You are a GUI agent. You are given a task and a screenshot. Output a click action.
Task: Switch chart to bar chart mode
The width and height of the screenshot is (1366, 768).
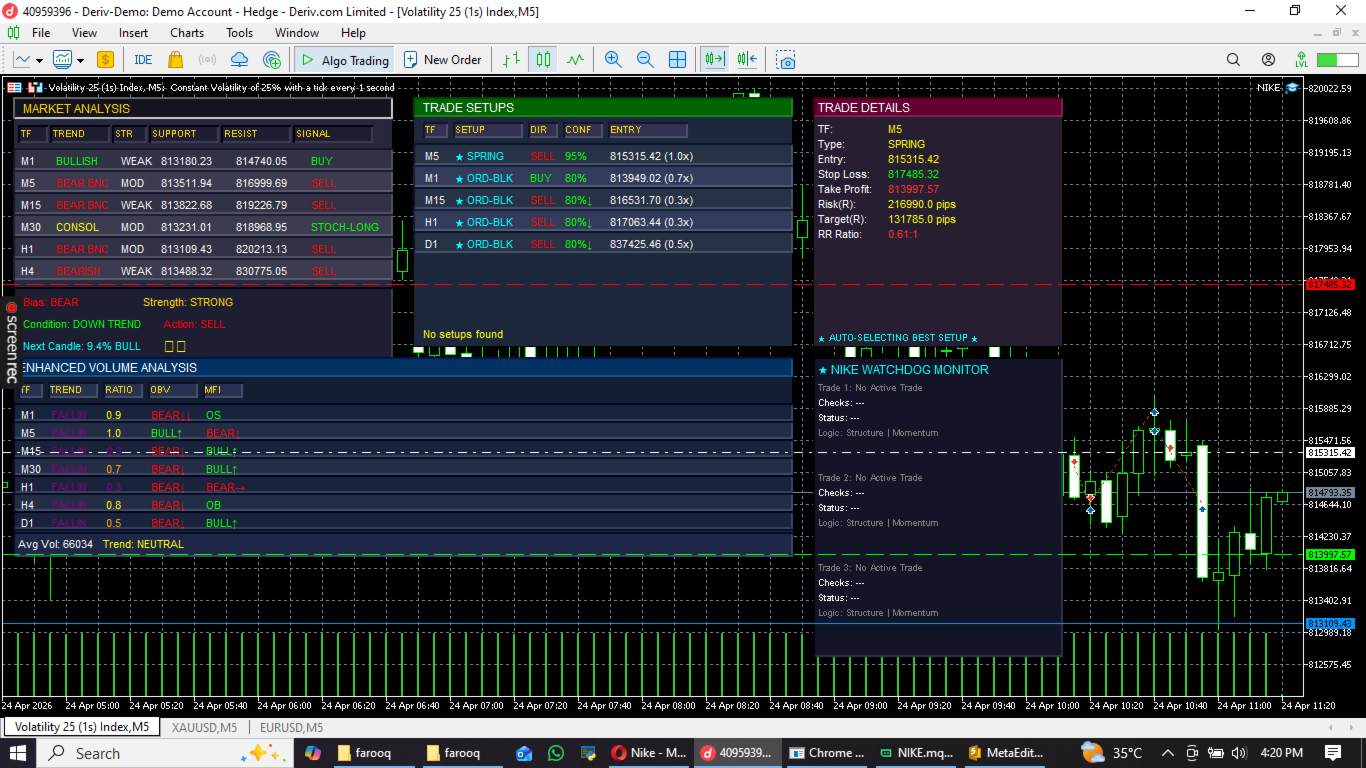pyautogui.click(x=511, y=60)
